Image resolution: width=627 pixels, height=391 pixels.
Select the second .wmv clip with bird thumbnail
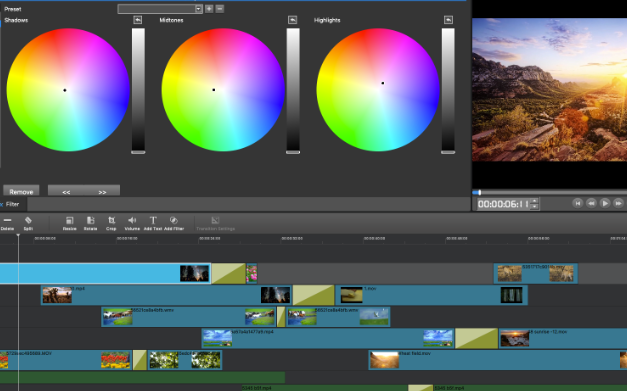coord(338,317)
